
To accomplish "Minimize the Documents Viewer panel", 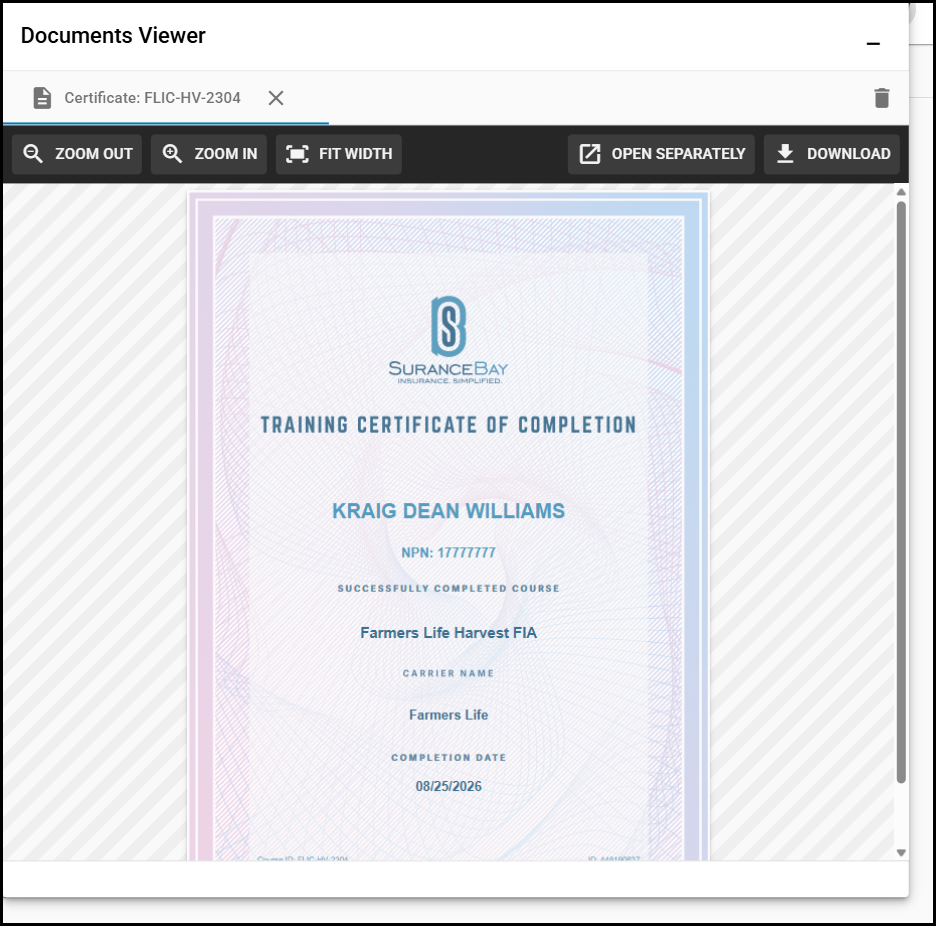I will tap(873, 44).
